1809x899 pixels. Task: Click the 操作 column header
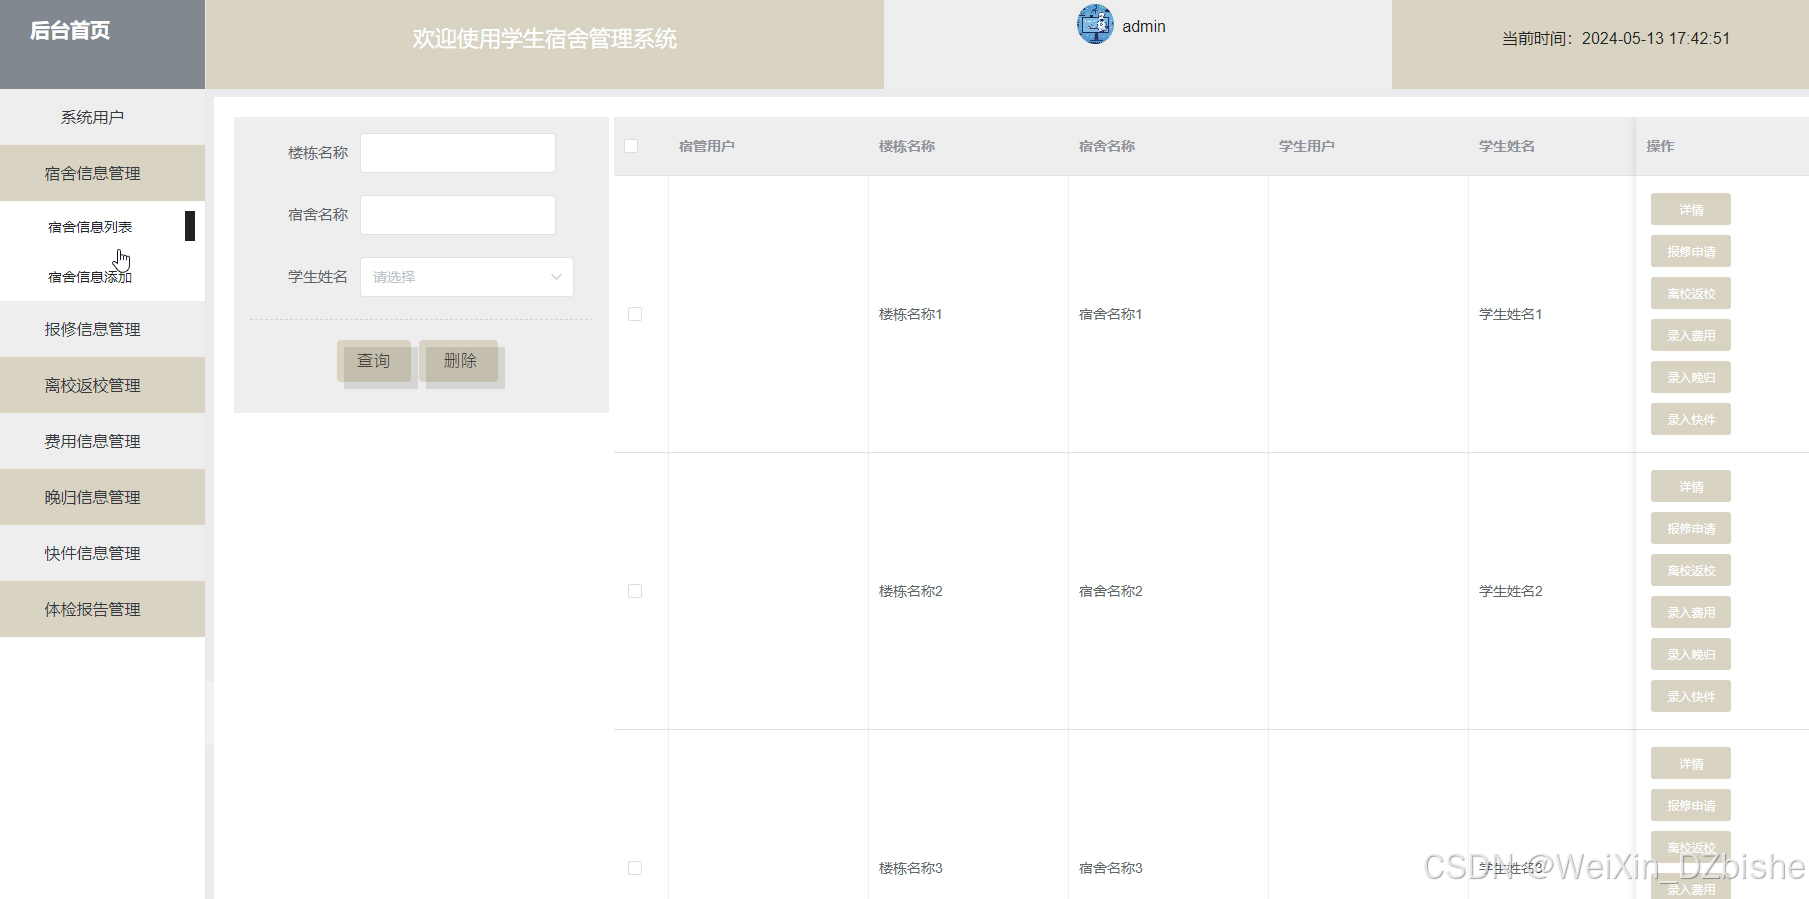click(1660, 146)
